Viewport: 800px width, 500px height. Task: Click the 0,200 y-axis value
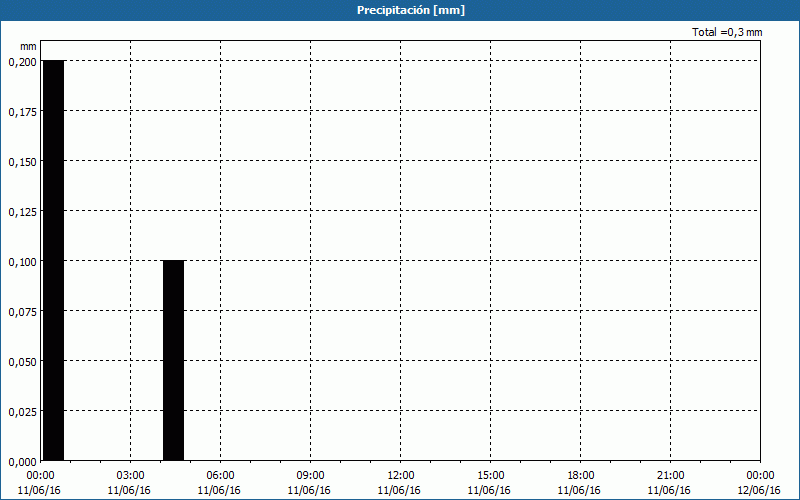(22, 62)
